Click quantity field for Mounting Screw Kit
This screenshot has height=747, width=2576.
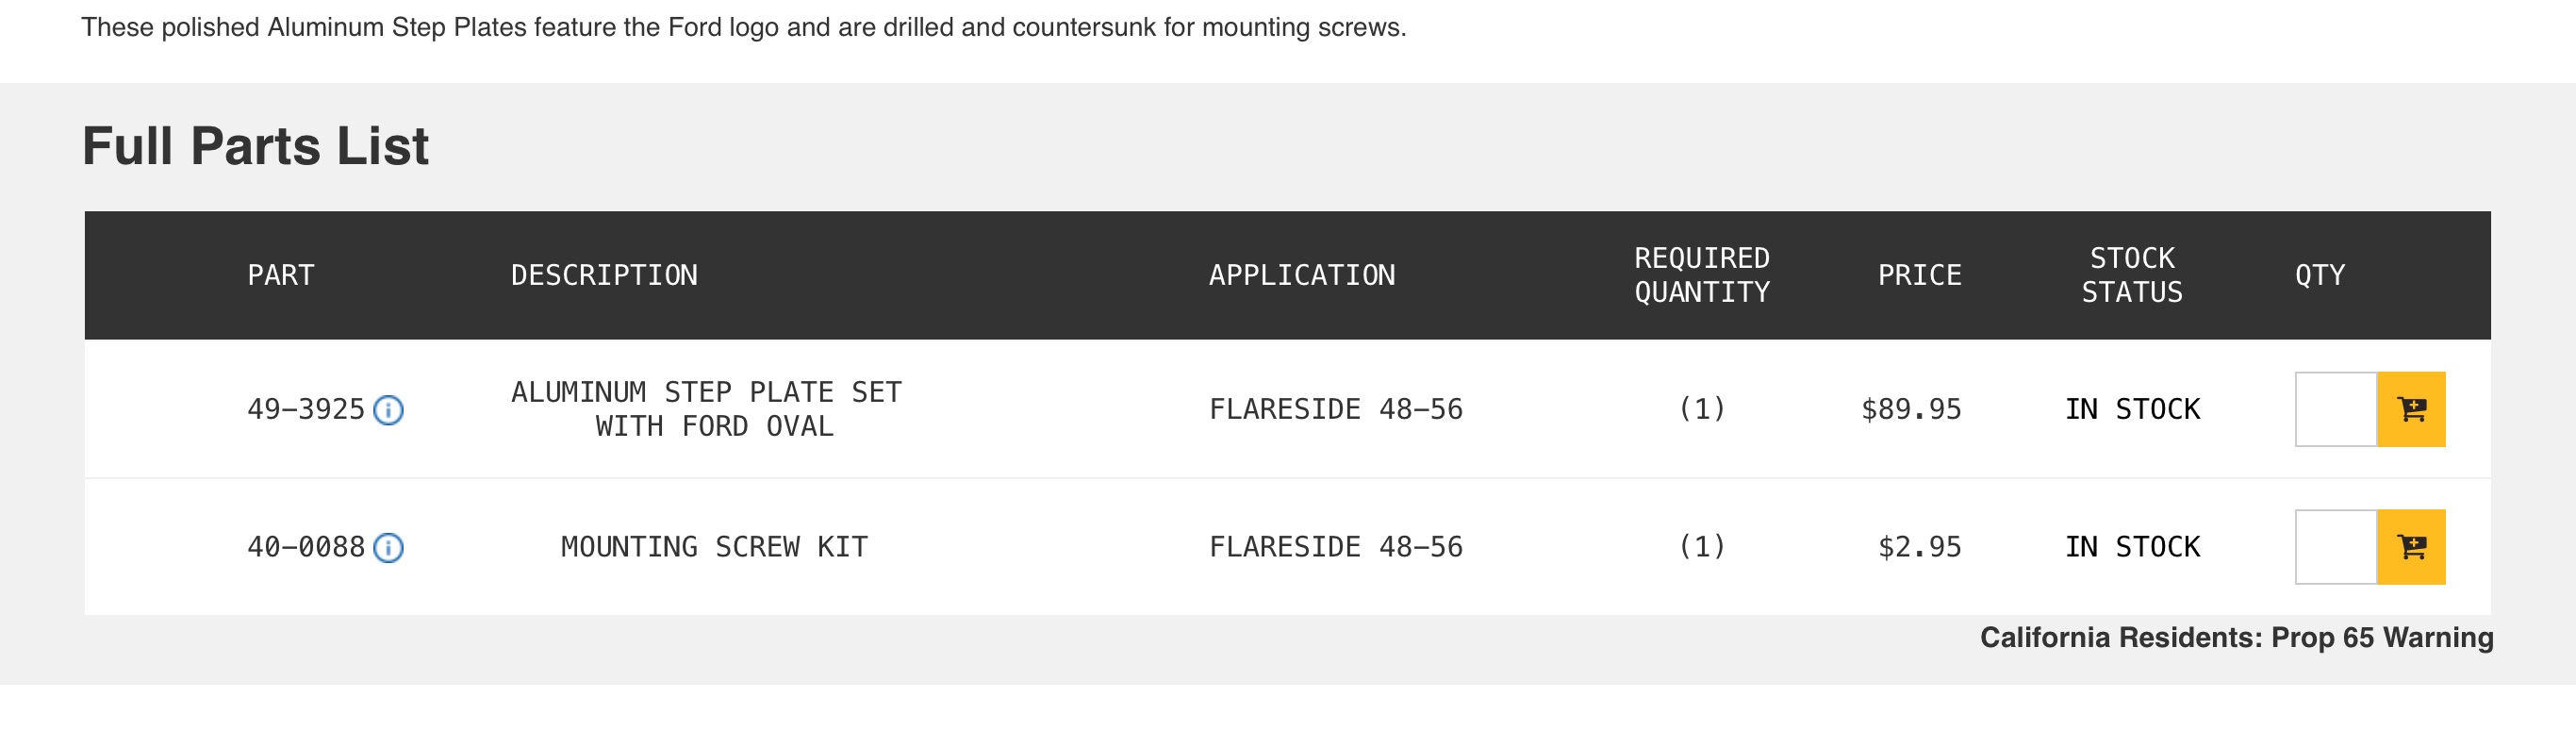coord(2336,547)
